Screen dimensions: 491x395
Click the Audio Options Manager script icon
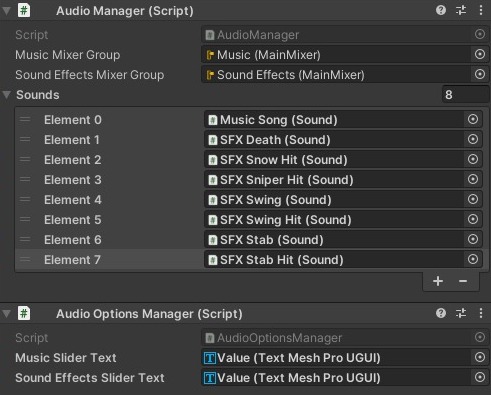pyautogui.click(x=24, y=313)
